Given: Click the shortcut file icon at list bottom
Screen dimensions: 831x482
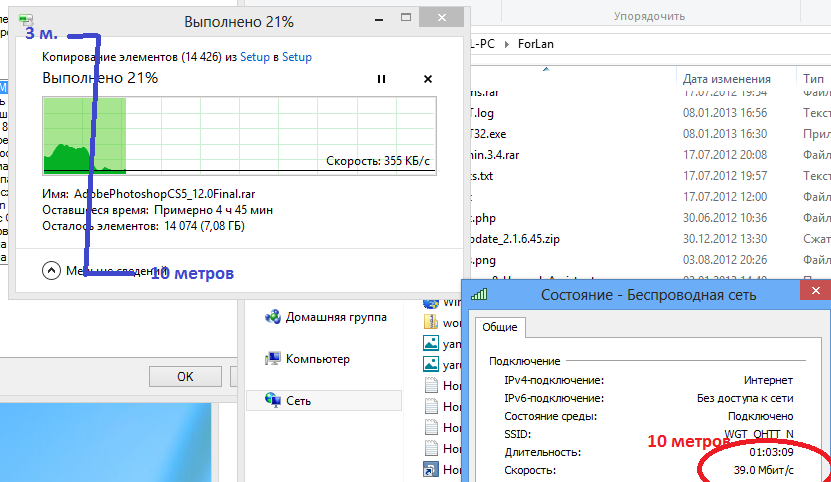Looking at the screenshot, I should coord(431,469).
